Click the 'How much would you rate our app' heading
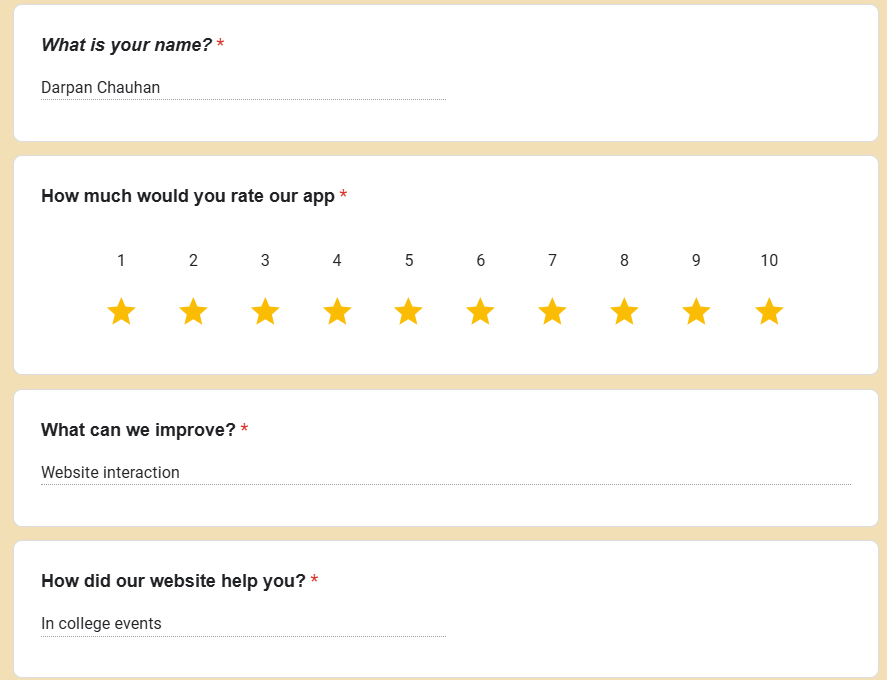 click(188, 196)
